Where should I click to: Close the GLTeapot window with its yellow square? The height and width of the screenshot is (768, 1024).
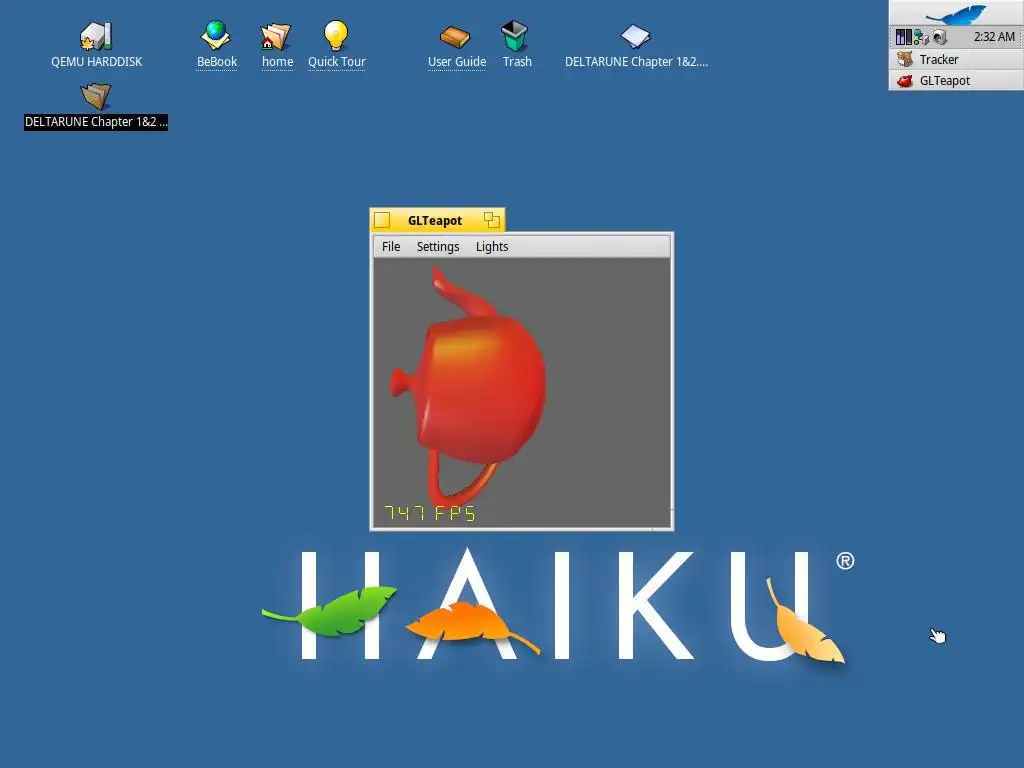pos(382,221)
